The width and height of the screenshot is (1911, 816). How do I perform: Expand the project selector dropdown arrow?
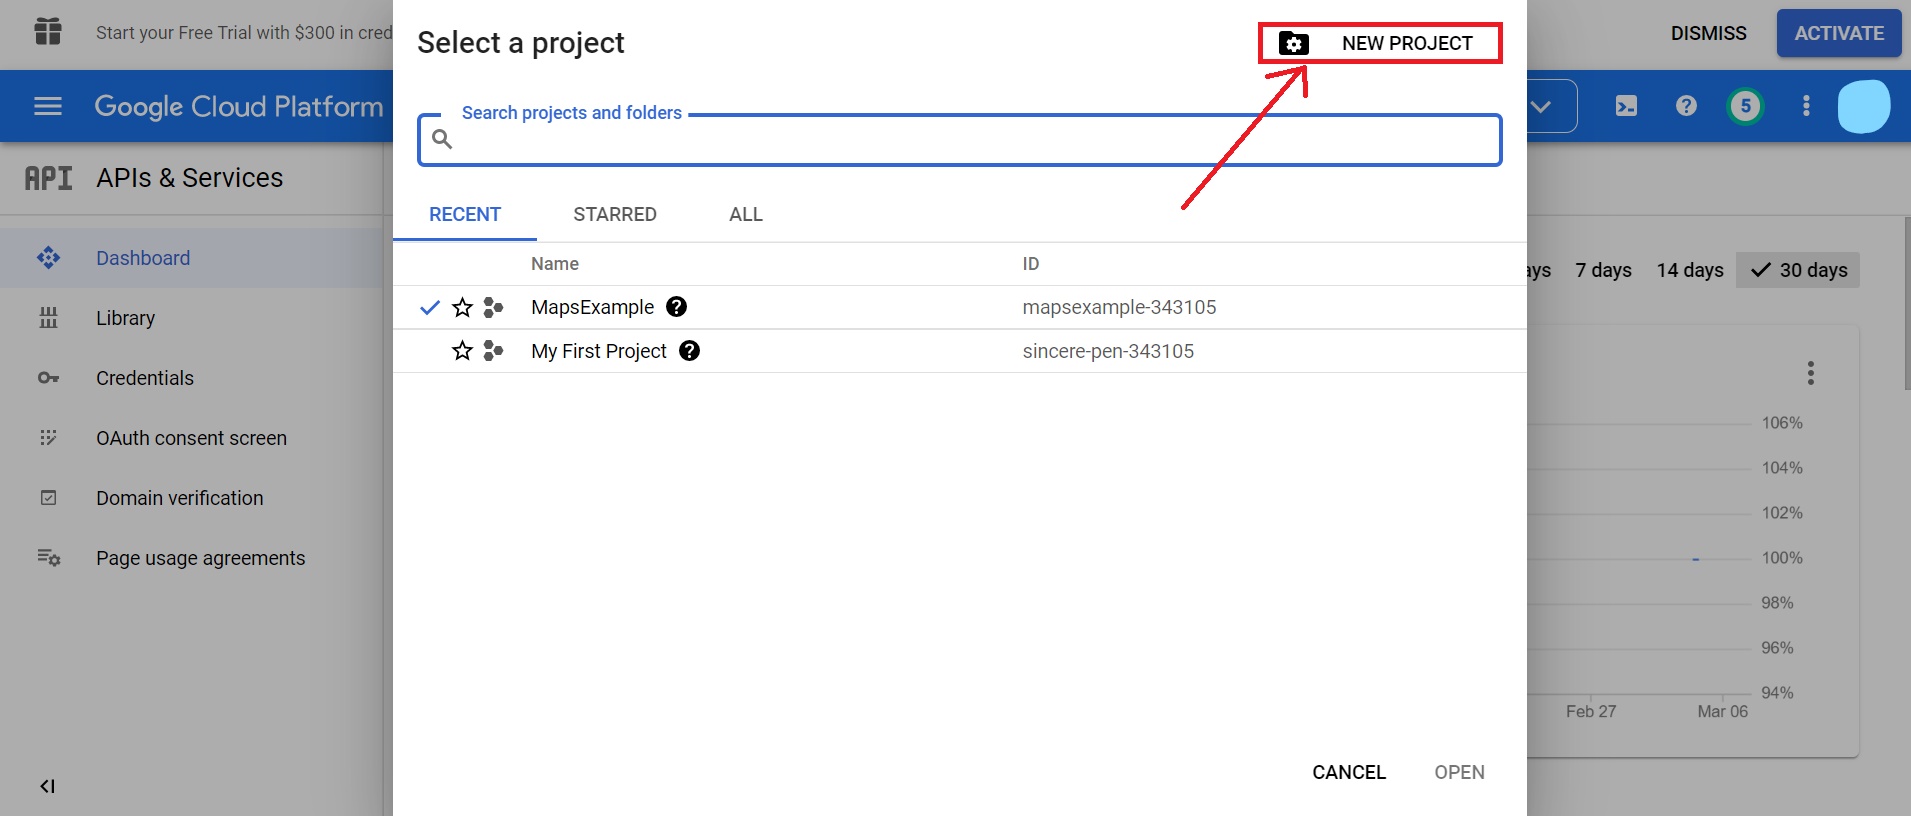[1541, 106]
